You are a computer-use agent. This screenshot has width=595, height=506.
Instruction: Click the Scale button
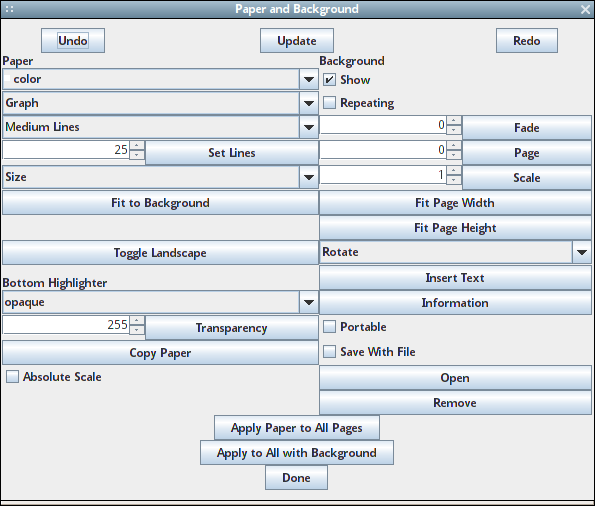click(527, 178)
